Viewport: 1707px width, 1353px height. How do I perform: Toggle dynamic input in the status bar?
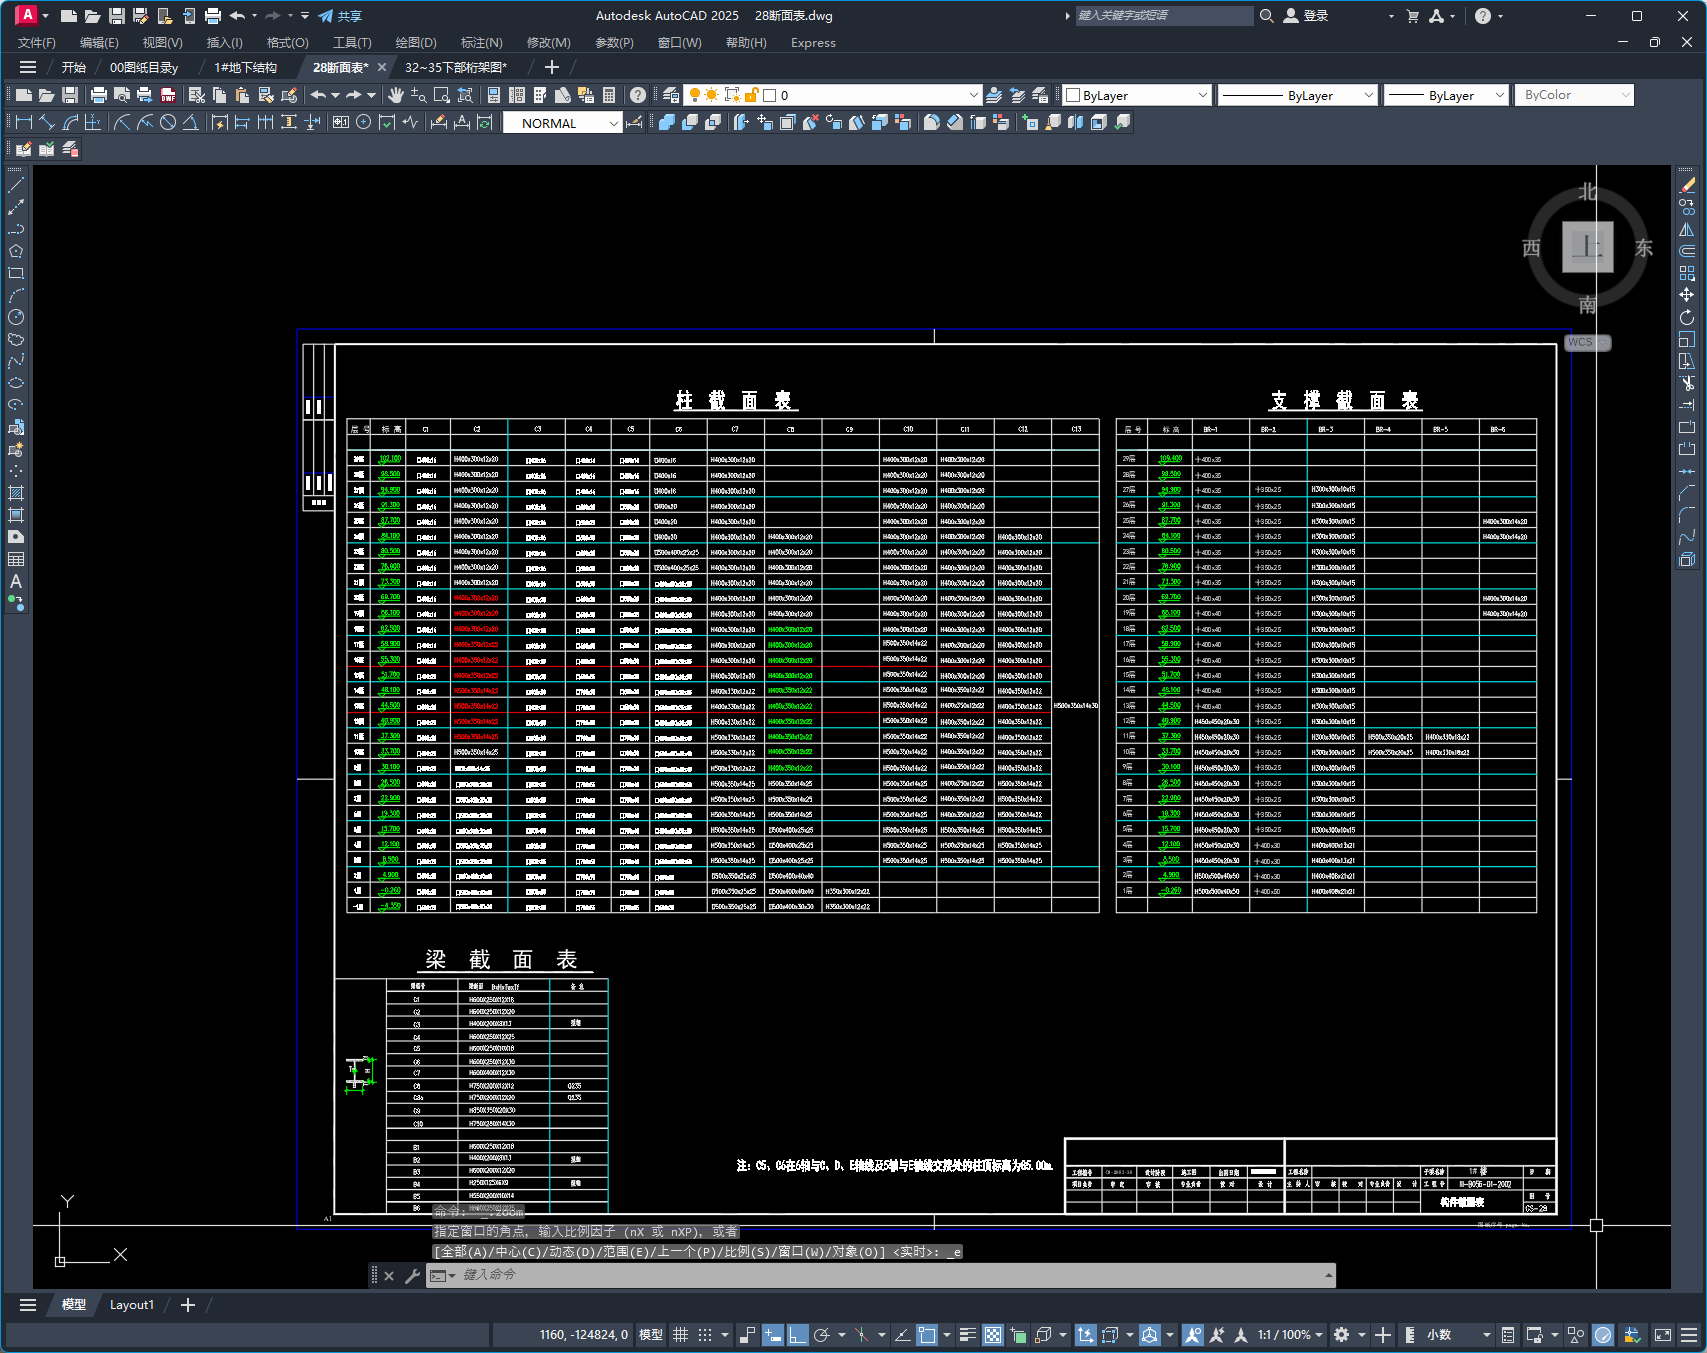(772, 1335)
